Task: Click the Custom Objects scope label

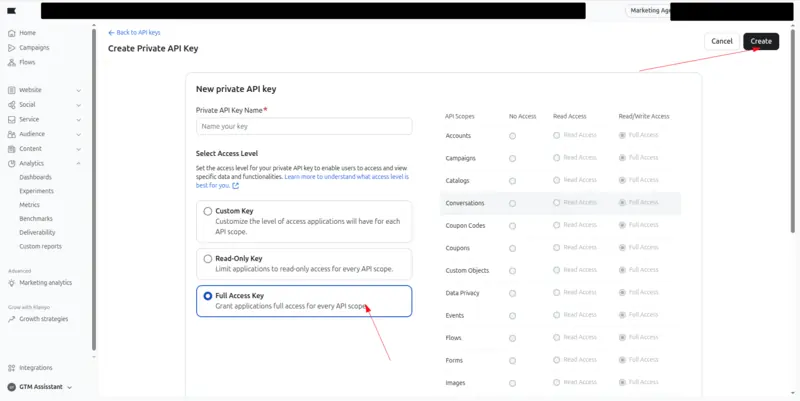Action: 467,271
